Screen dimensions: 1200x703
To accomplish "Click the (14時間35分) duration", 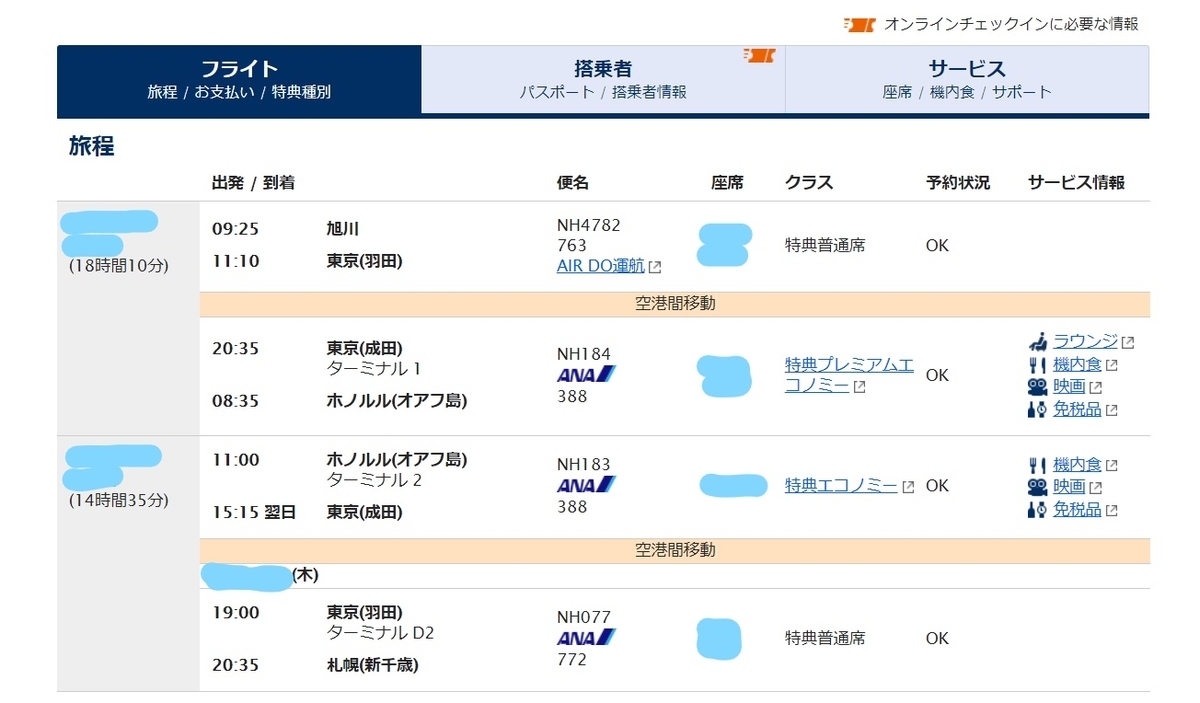I will point(118,500).
